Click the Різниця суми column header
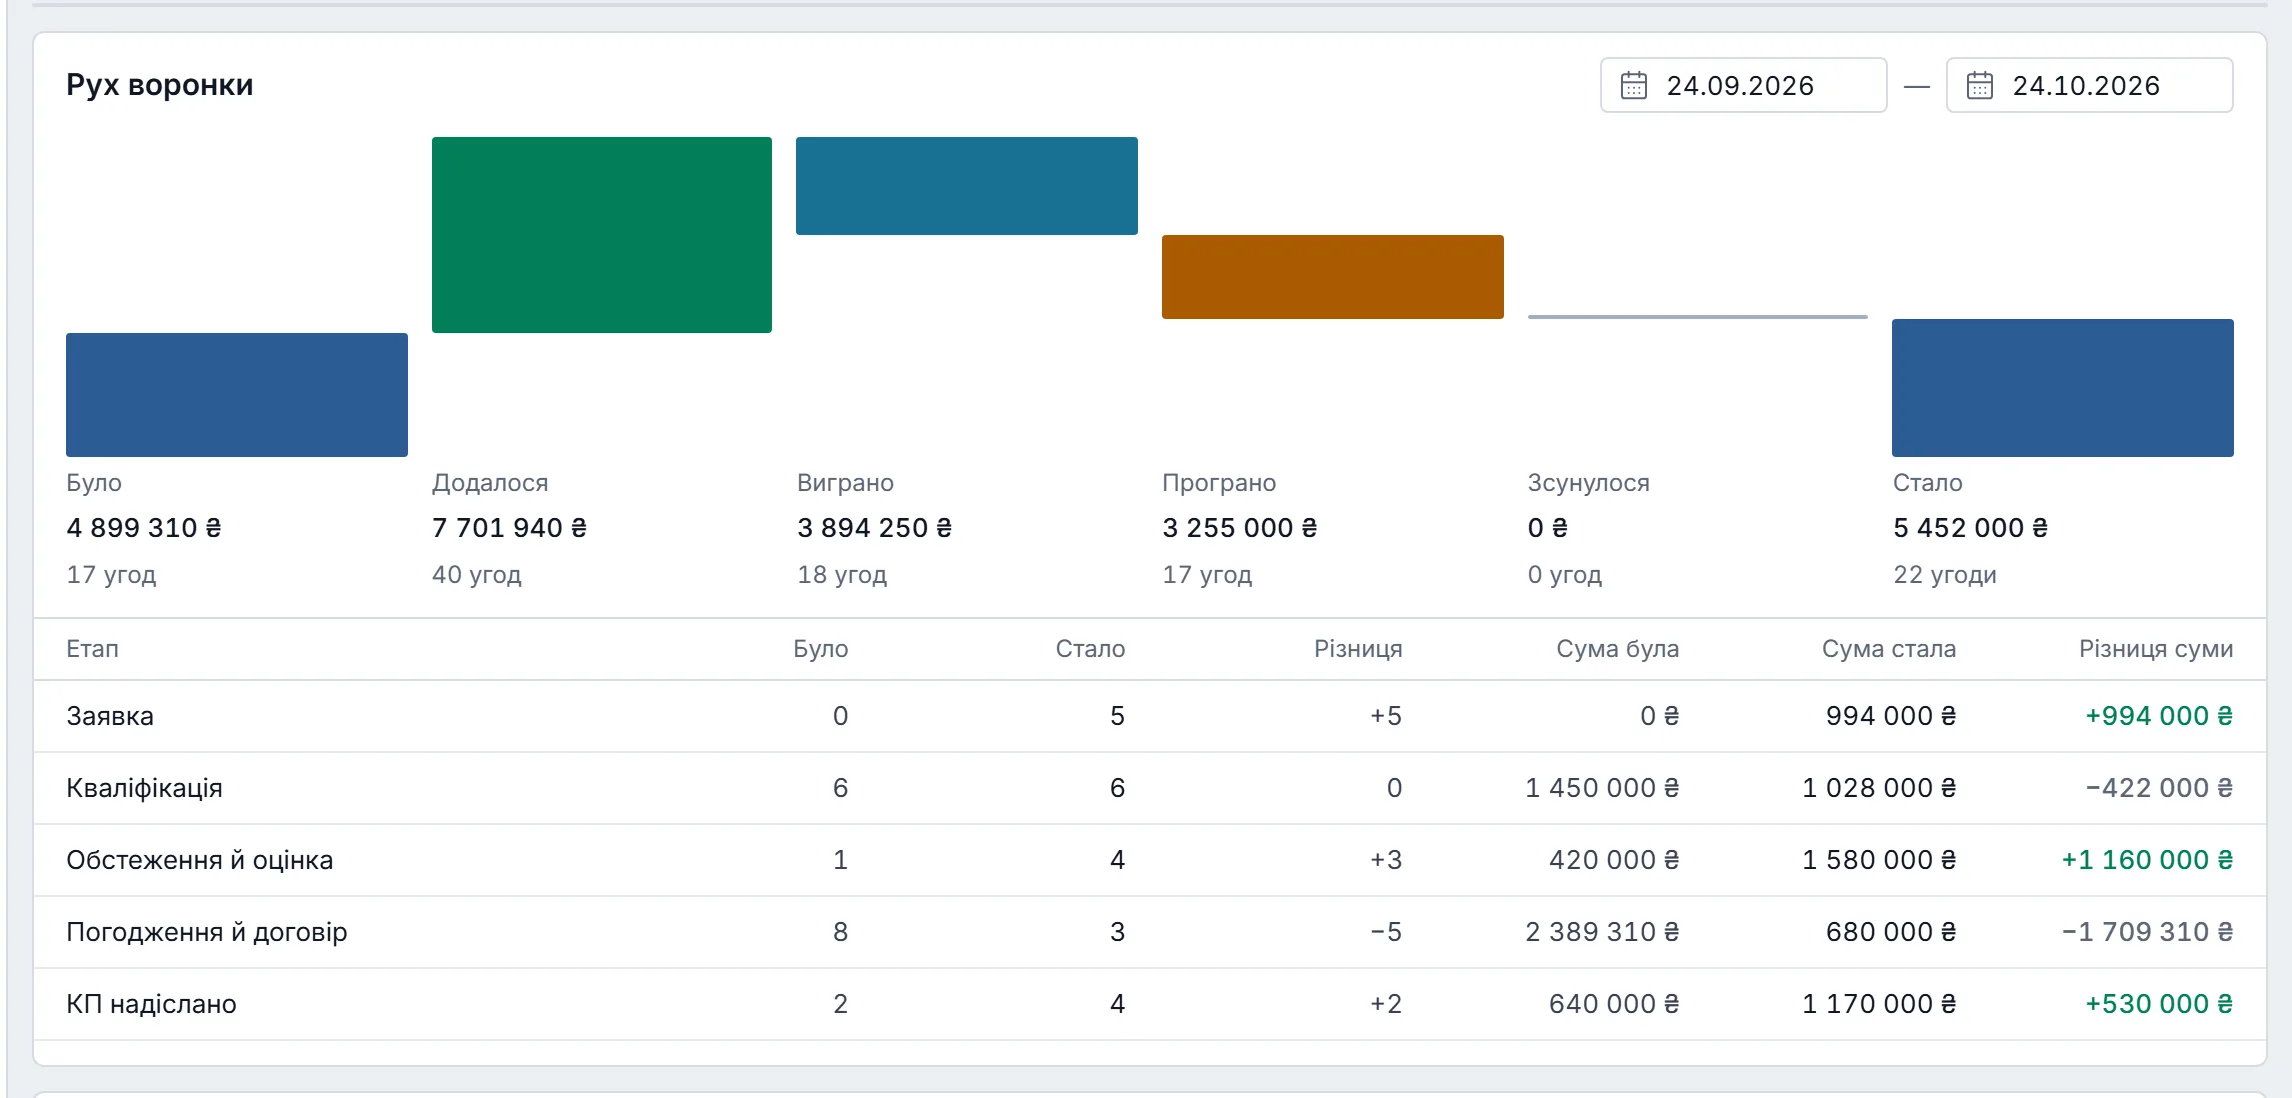The width and height of the screenshot is (2292, 1098). [2156, 649]
